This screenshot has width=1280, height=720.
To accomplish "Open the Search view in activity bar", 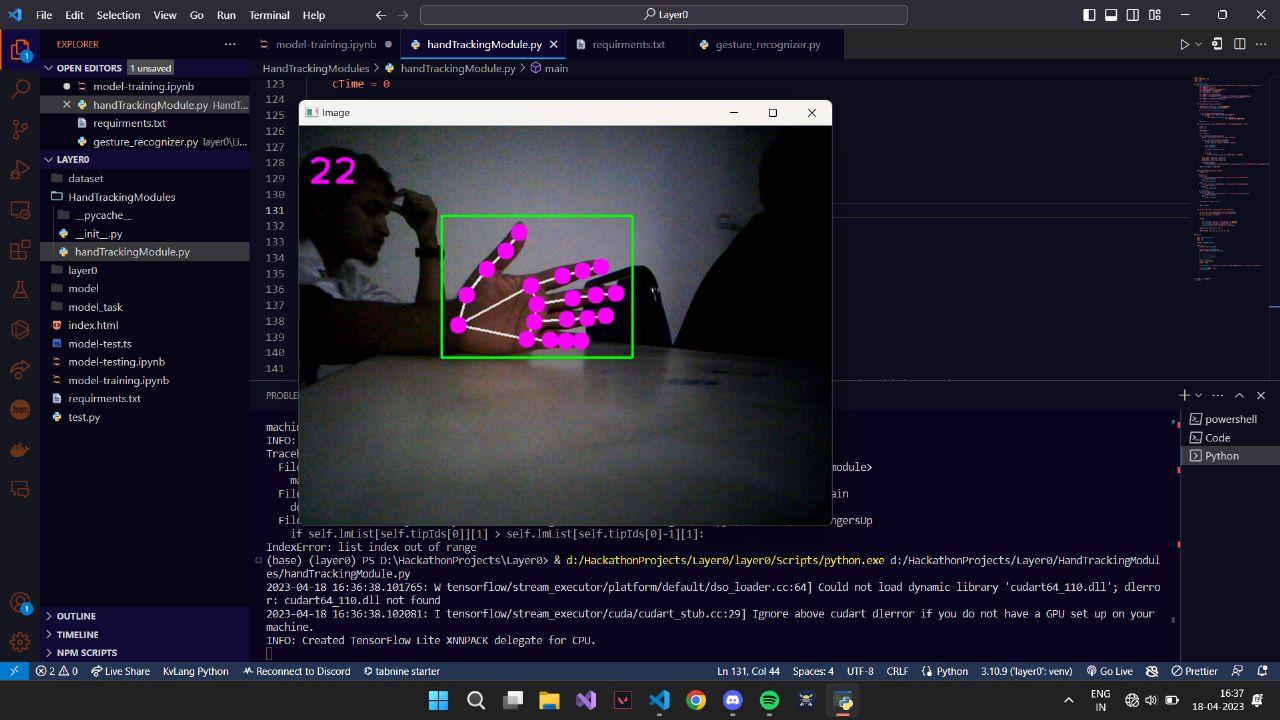I will pyautogui.click(x=20, y=89).
